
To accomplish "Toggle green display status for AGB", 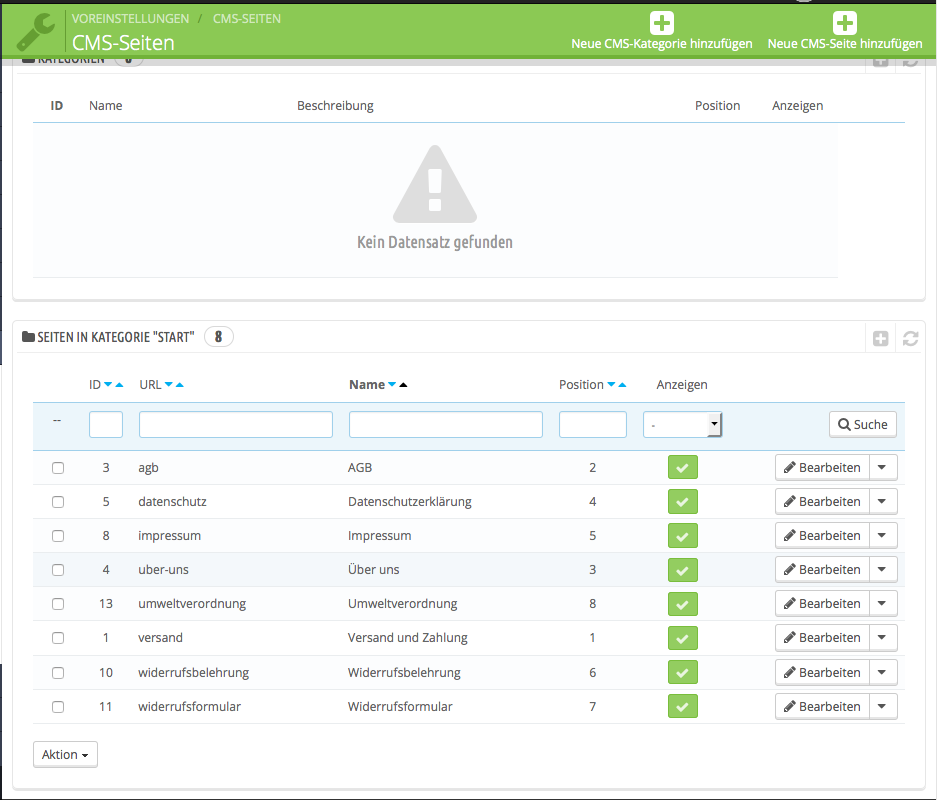I will point(682,467).
